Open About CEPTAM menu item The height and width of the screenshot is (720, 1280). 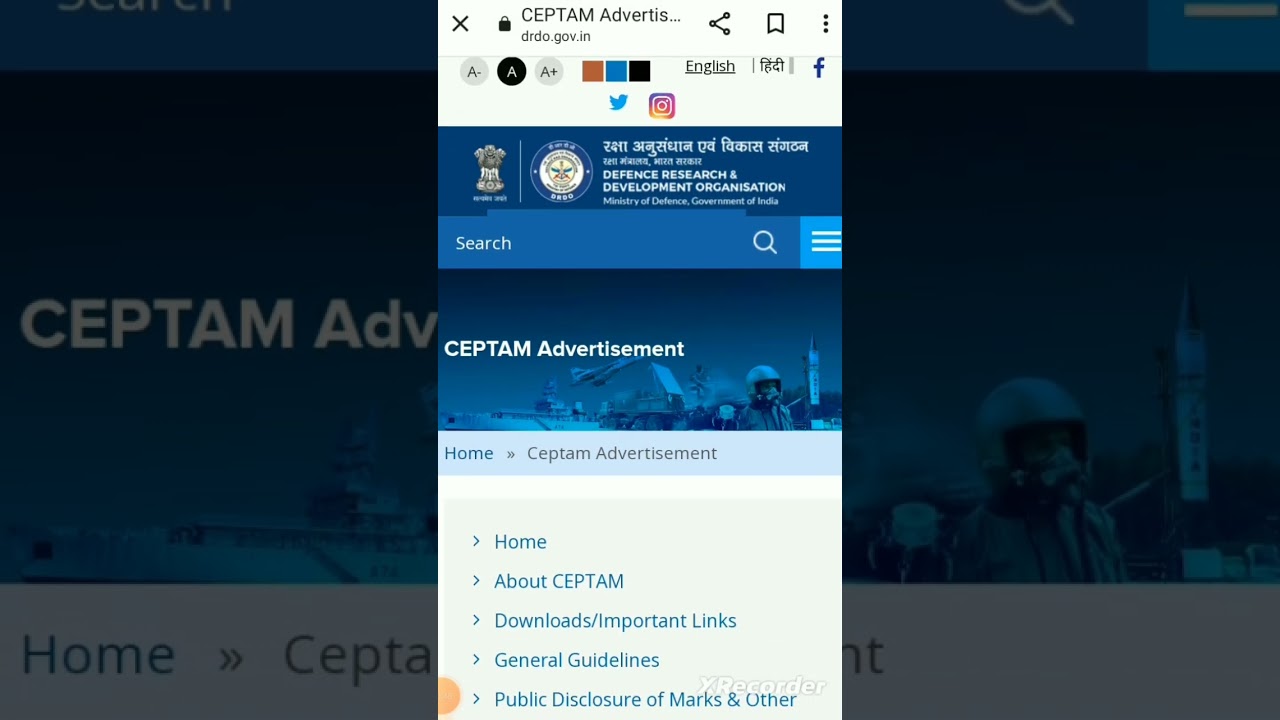pyautogui.click(x=559, y=581)
